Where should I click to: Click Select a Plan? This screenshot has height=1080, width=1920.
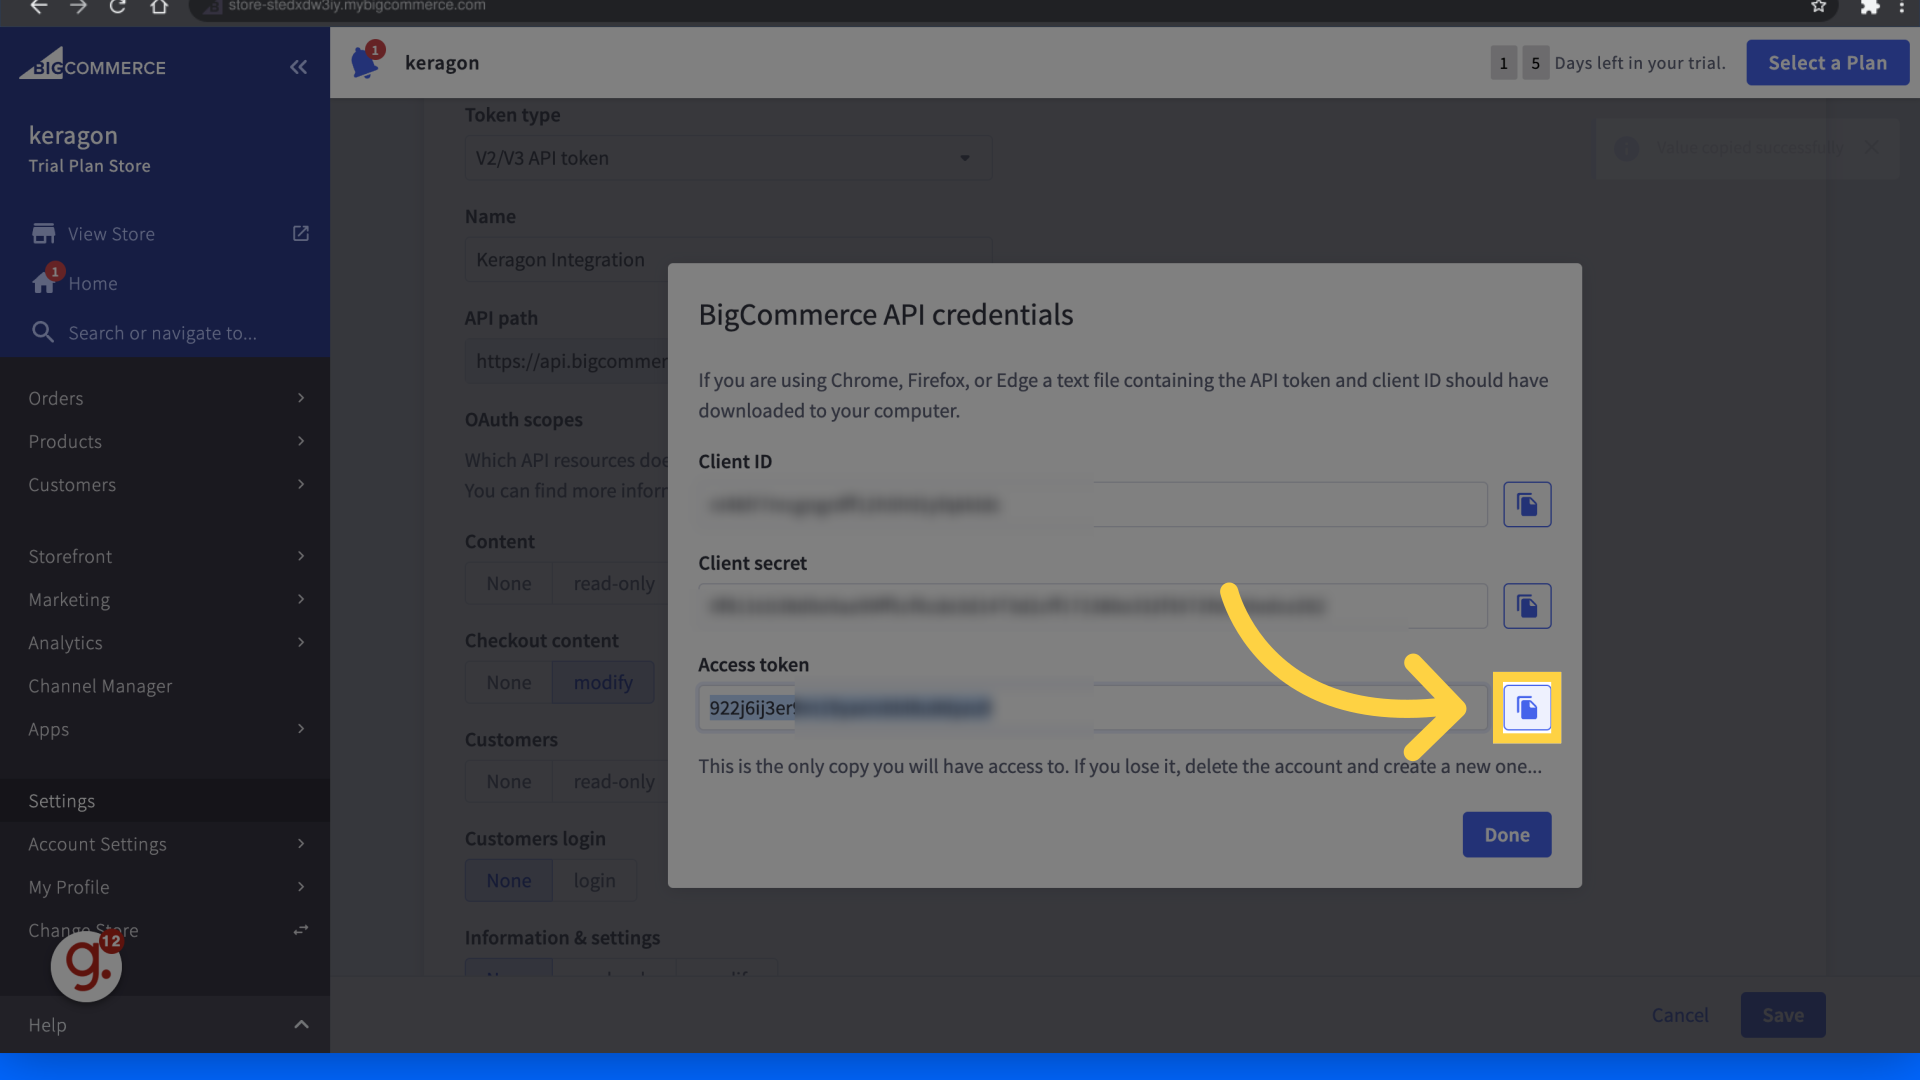tap(1827, 62)
